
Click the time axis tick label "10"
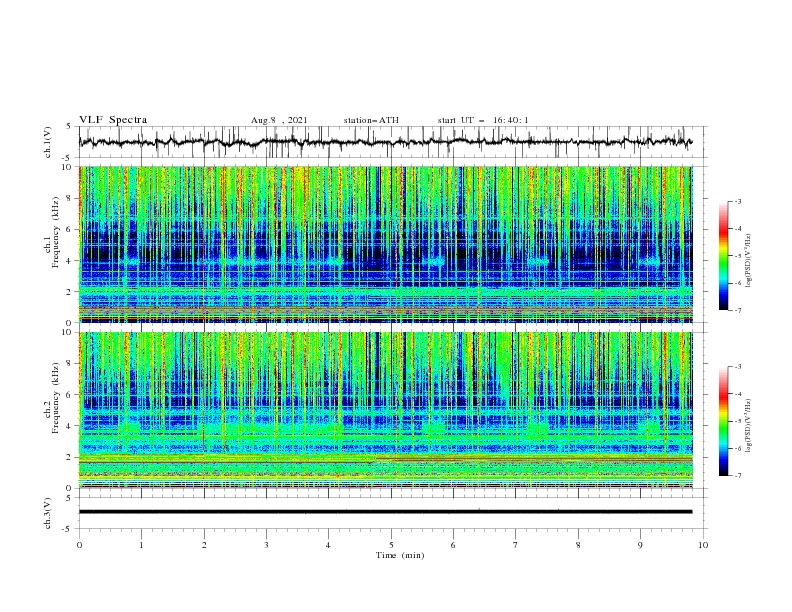point(703,545)
